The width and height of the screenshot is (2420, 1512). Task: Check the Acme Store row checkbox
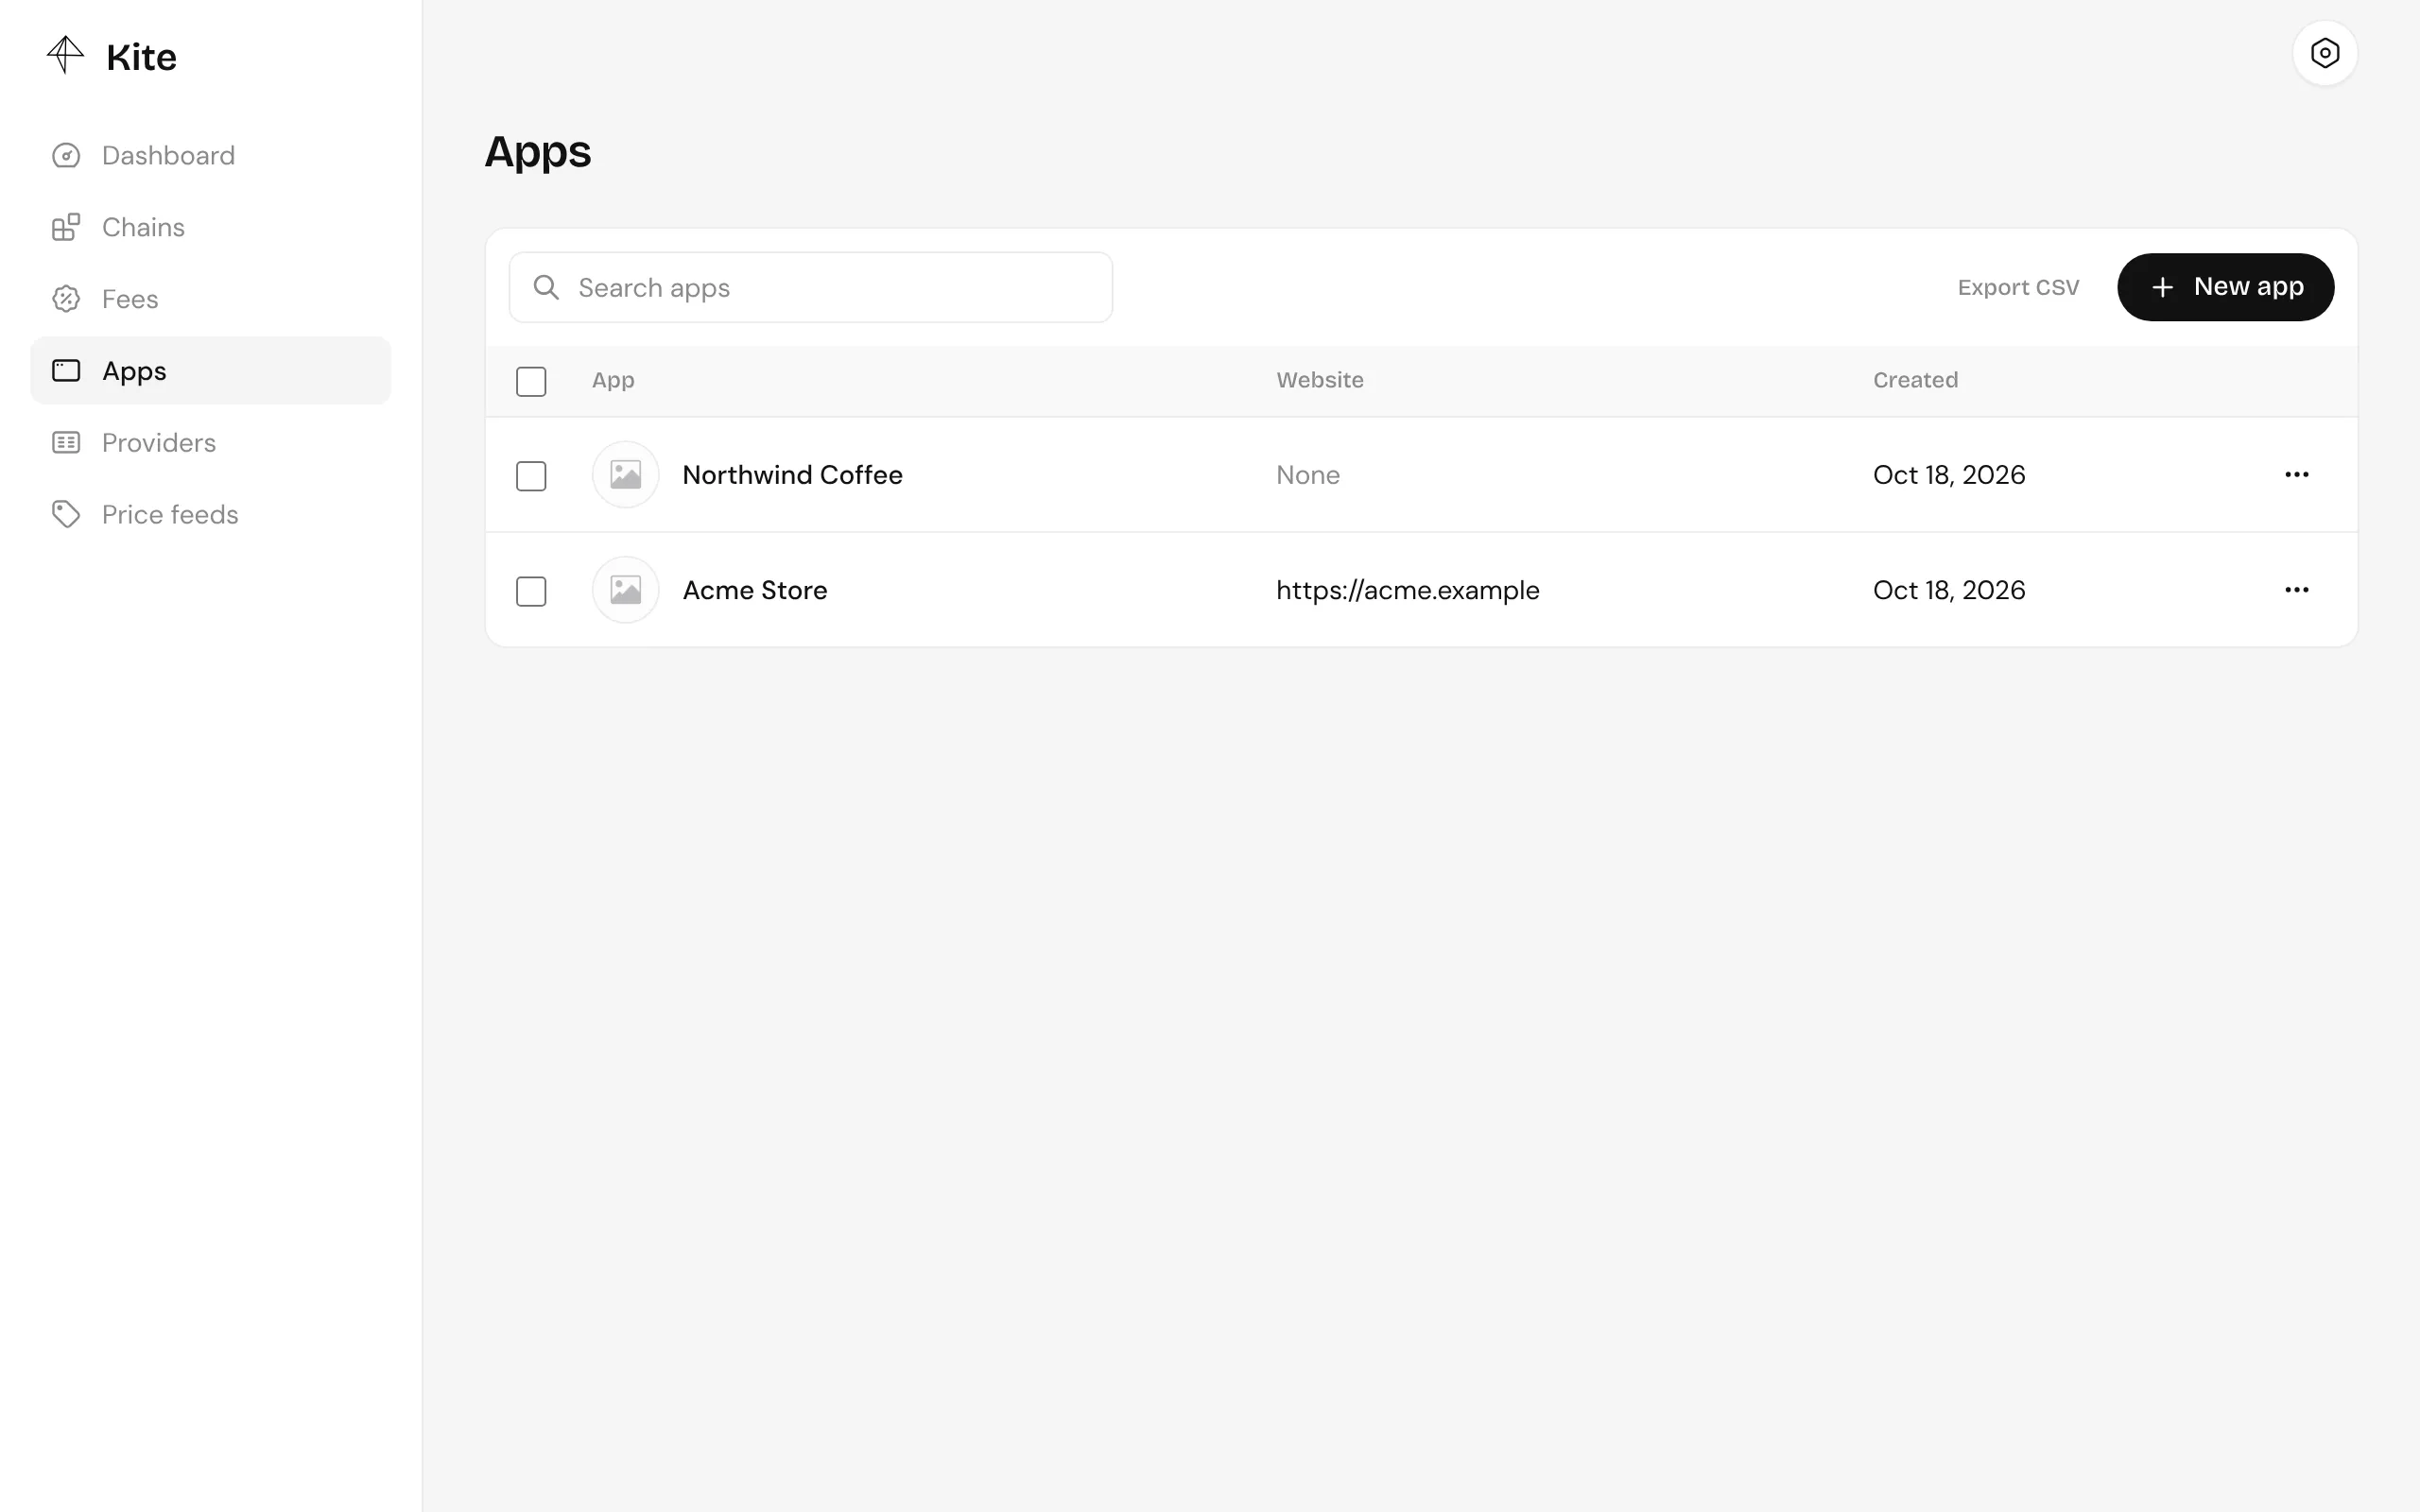(x=531, y=592)
